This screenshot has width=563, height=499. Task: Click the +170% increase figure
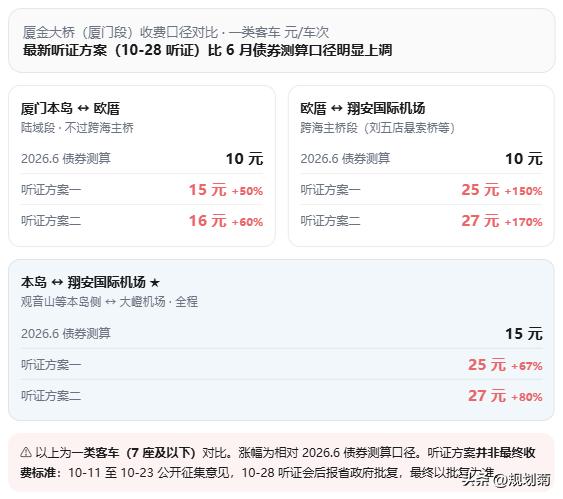tap(524, 222)
